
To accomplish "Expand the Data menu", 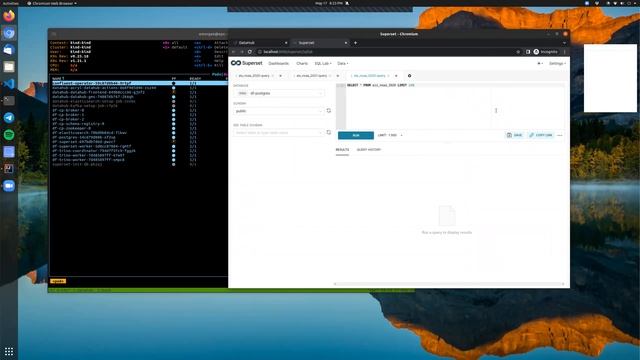I will [342, 64].
